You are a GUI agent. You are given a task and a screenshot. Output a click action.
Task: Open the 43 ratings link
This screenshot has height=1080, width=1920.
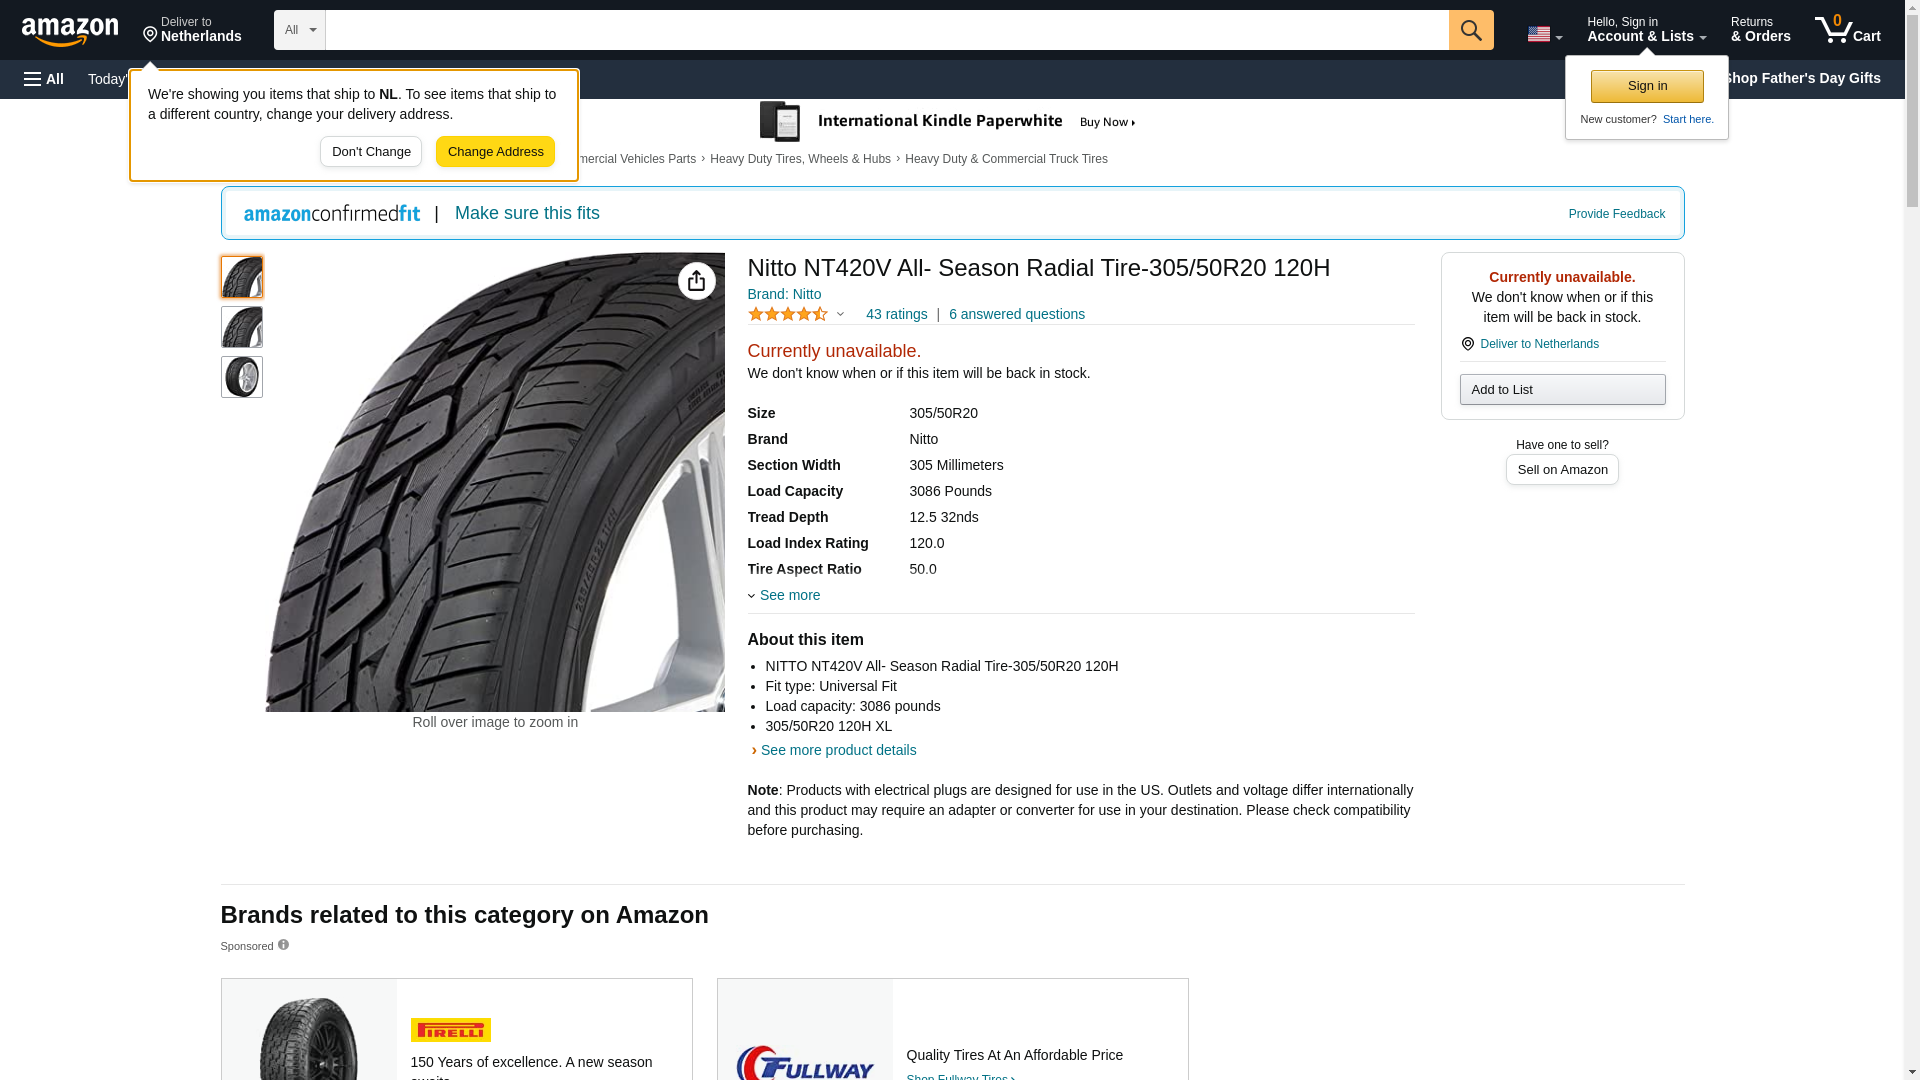click(x=896, y=315)
